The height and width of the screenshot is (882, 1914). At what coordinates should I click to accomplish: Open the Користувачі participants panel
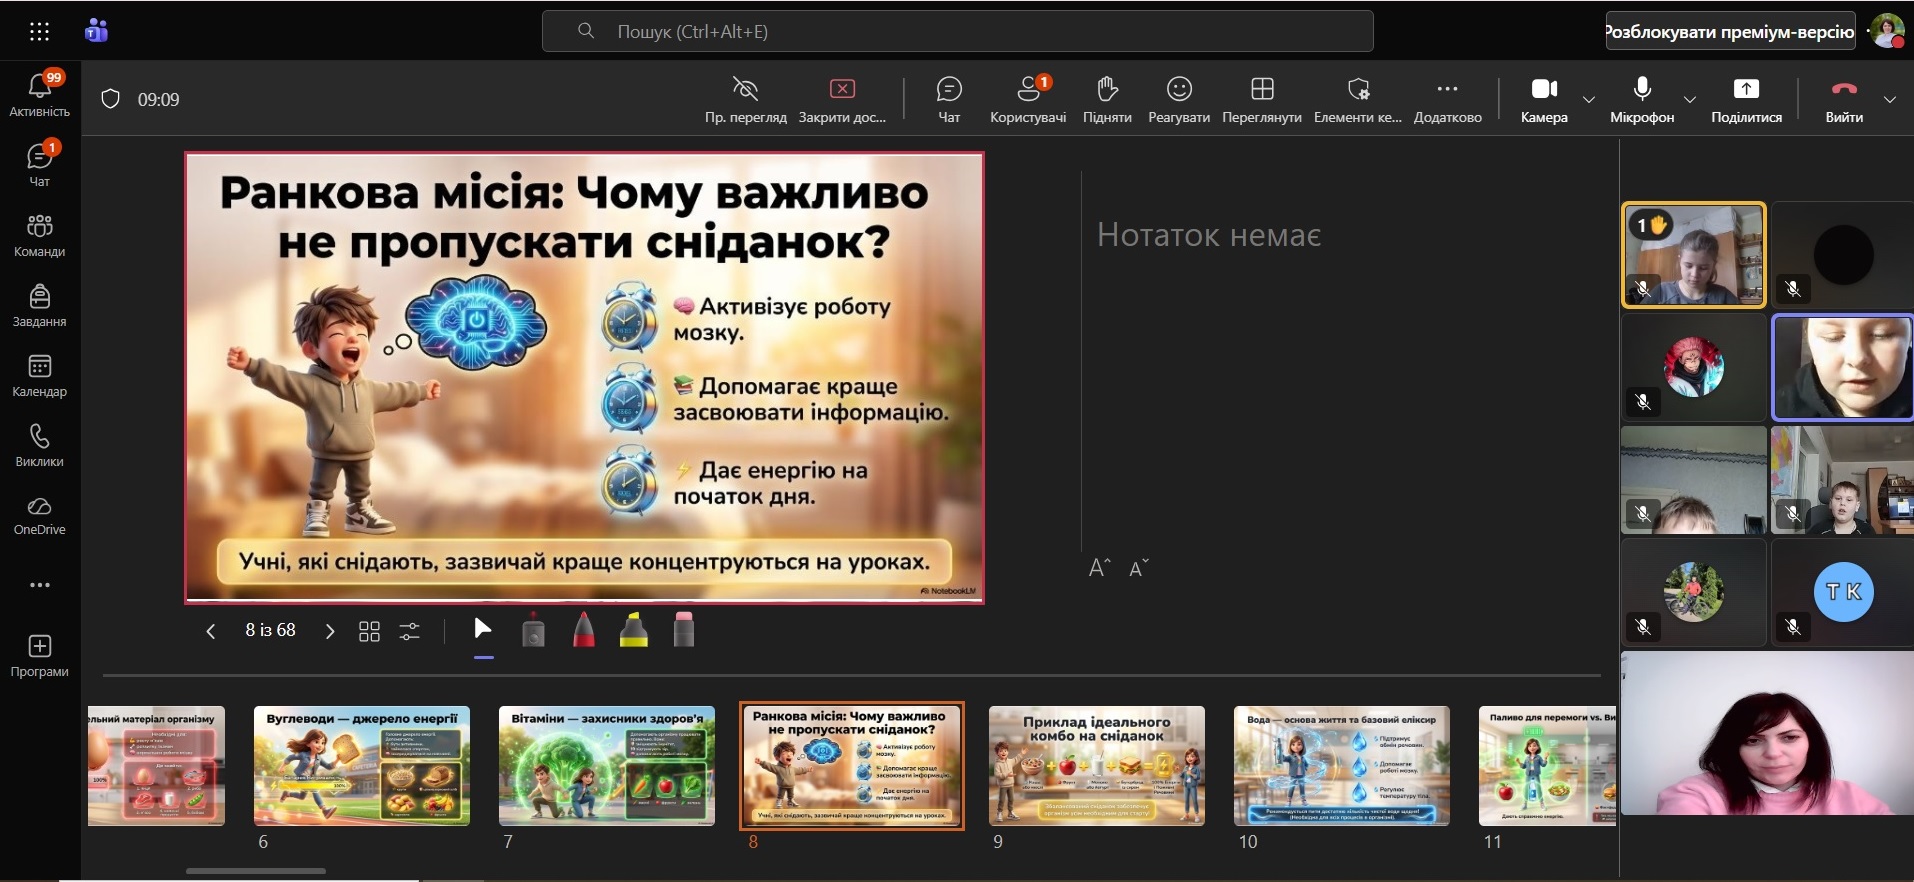click(1027, 99)
